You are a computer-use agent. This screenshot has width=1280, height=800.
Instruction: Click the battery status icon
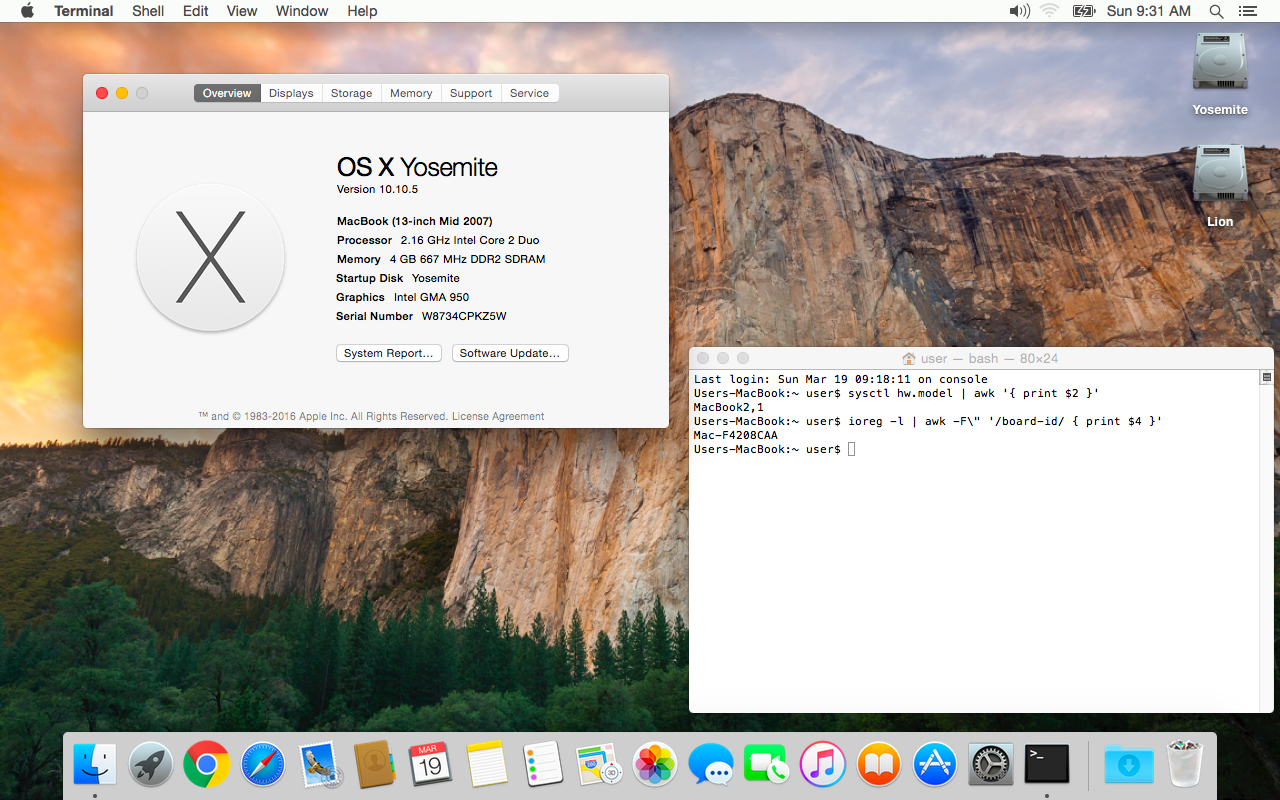(x=1083, y=11)
